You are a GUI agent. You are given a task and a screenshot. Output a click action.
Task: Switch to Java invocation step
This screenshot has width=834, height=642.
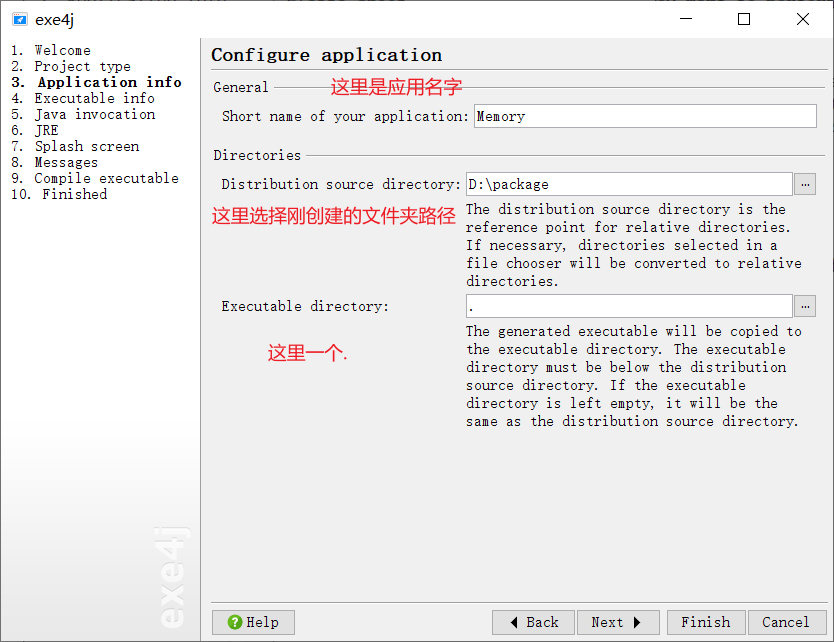pyautogui.click(x=94, y=114)
